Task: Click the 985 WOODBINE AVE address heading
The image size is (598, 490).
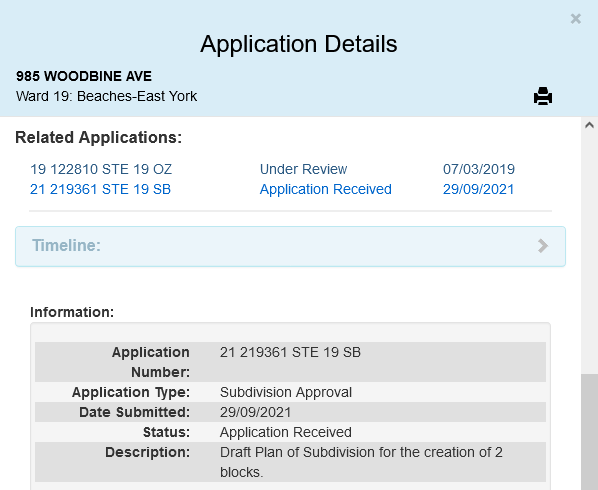Action: click(x=84, y=76)
